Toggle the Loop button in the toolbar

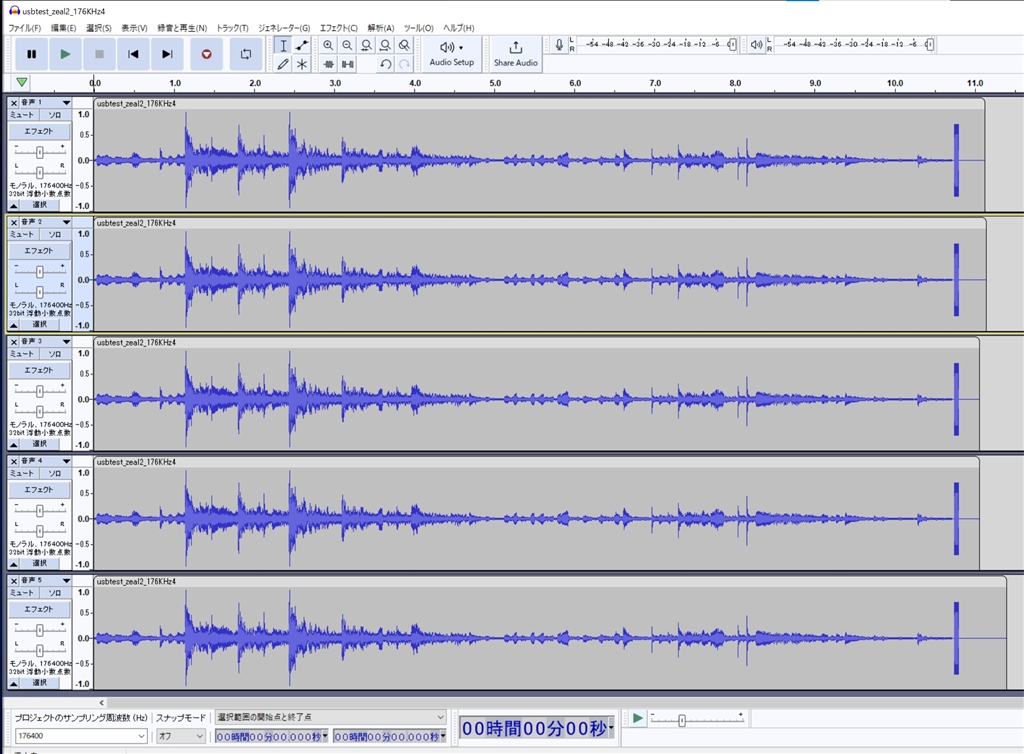tap(246, 54)
